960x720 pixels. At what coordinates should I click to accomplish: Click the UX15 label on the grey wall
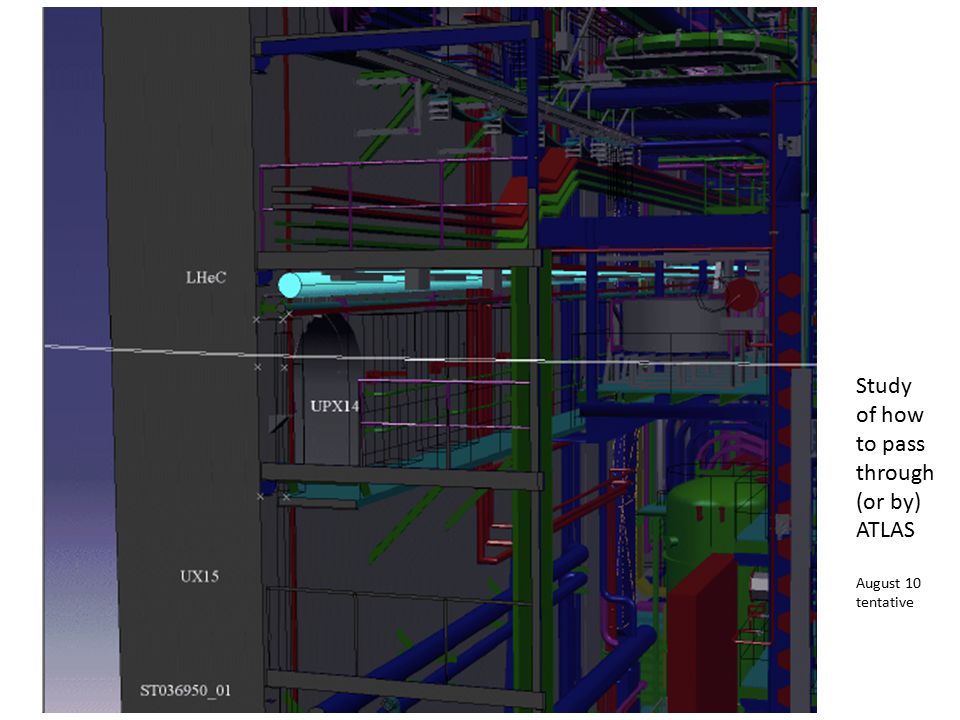pyautogui.click(x=200, y=576)
